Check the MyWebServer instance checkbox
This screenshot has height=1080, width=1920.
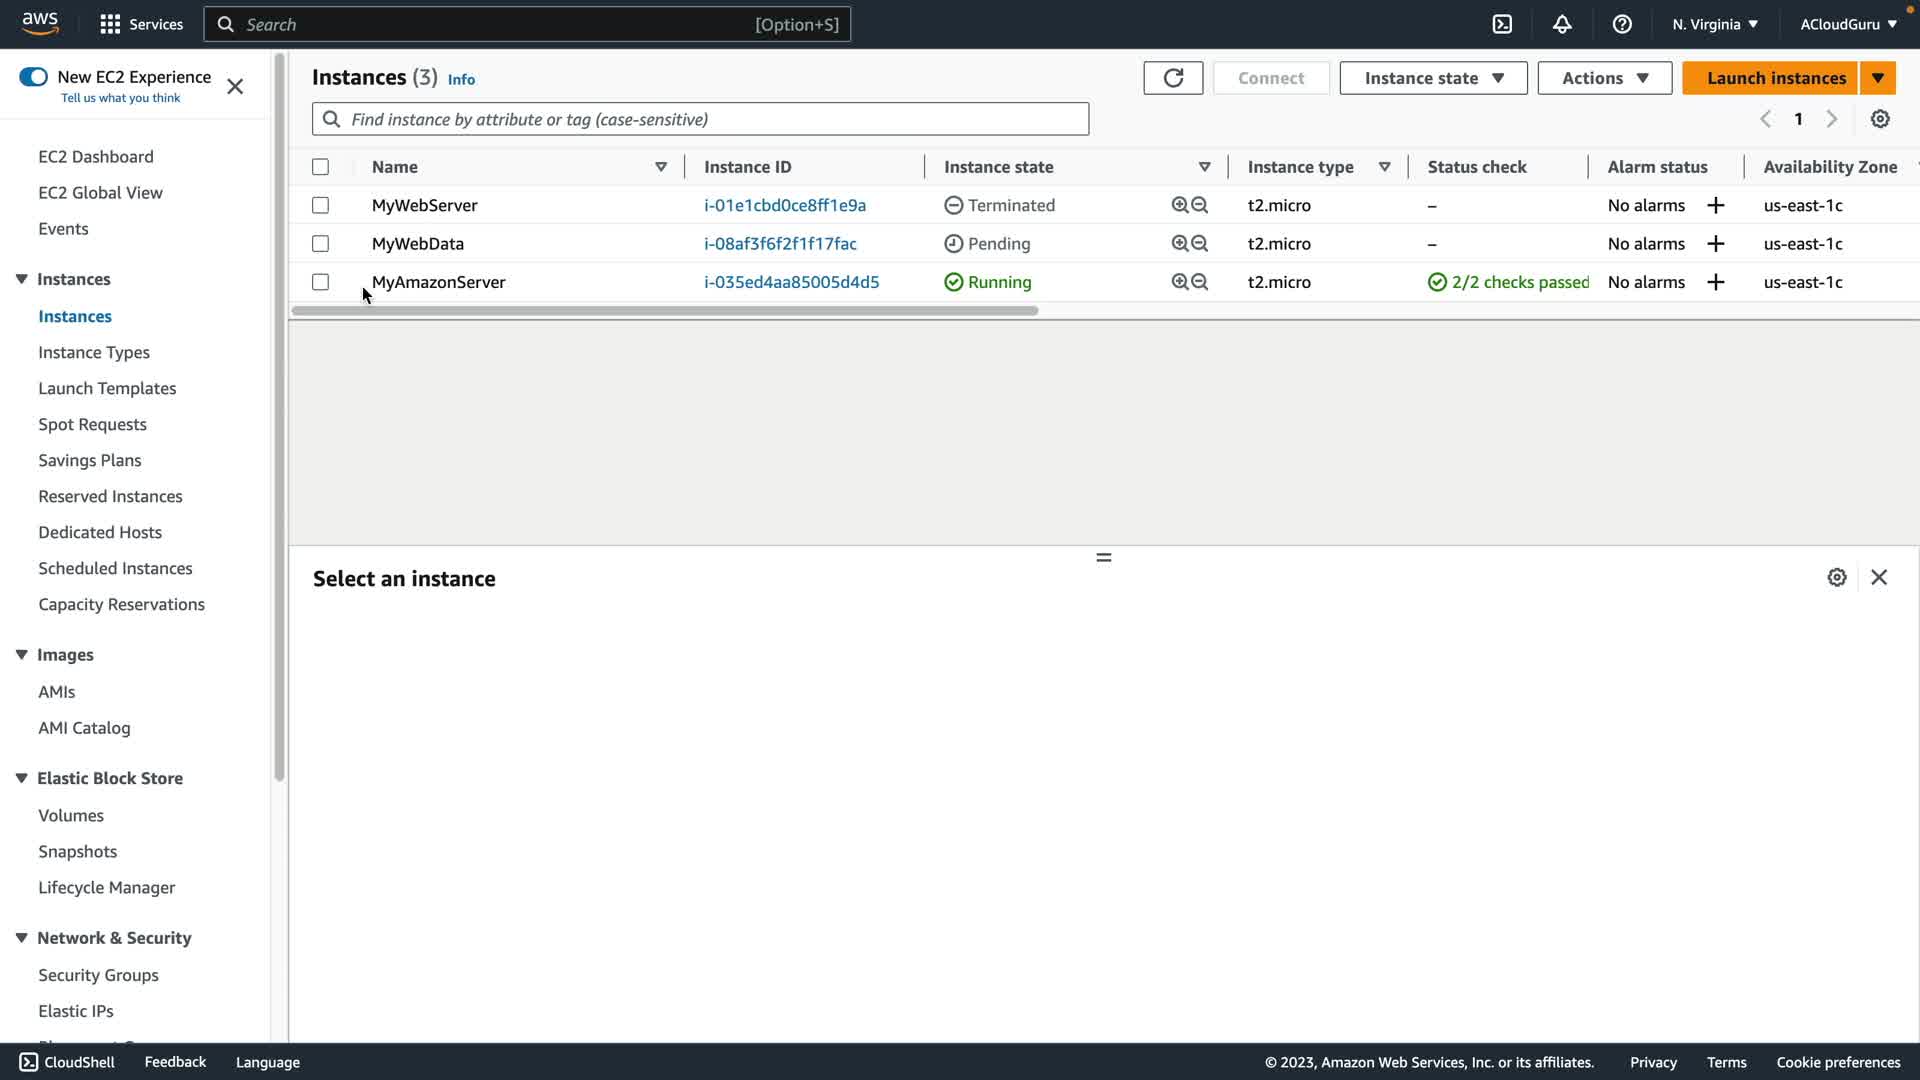320,205
